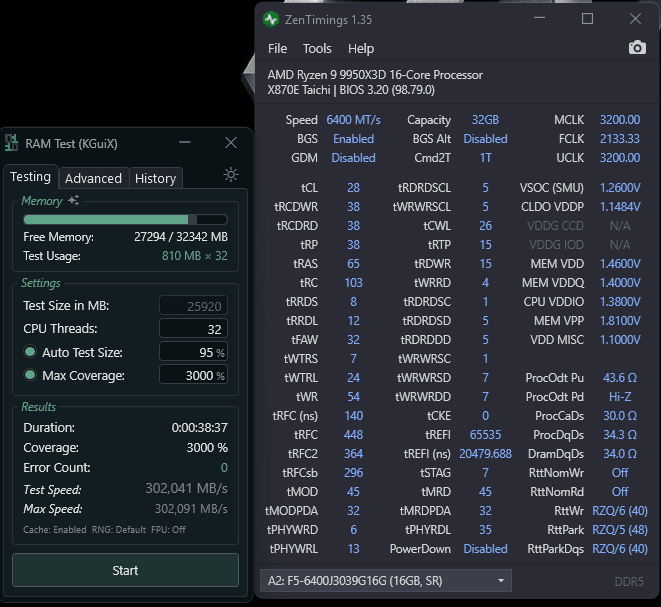Open the Tools menu in ZenTimings
The height and width of the screenshot is (607, 661).
pos(317,48)
